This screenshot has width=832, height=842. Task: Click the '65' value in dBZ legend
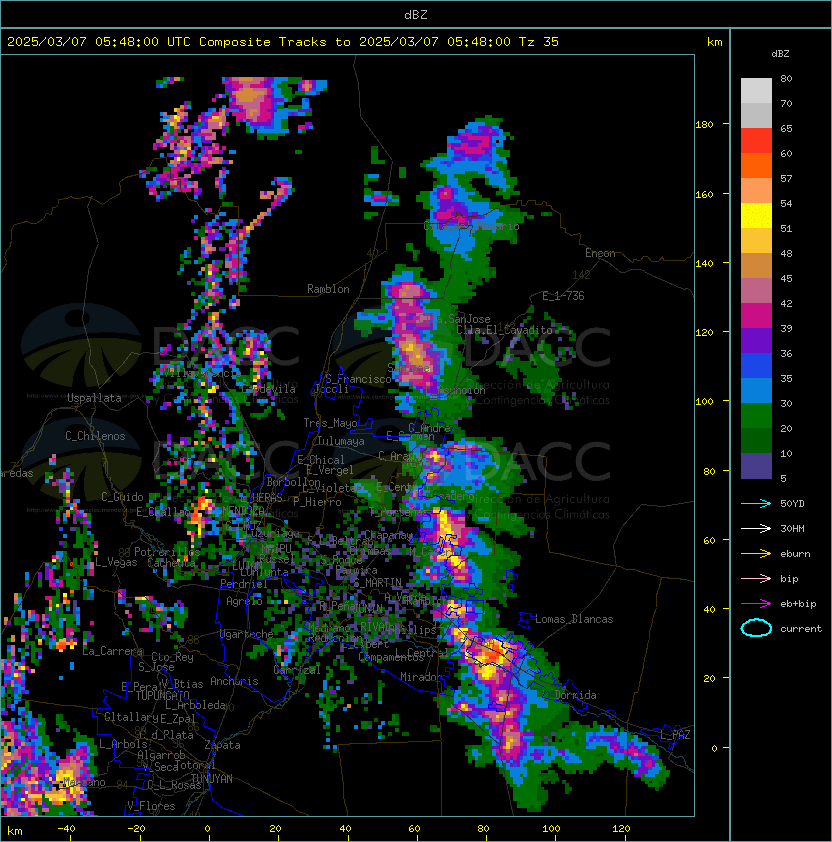(x=786, y=128)
